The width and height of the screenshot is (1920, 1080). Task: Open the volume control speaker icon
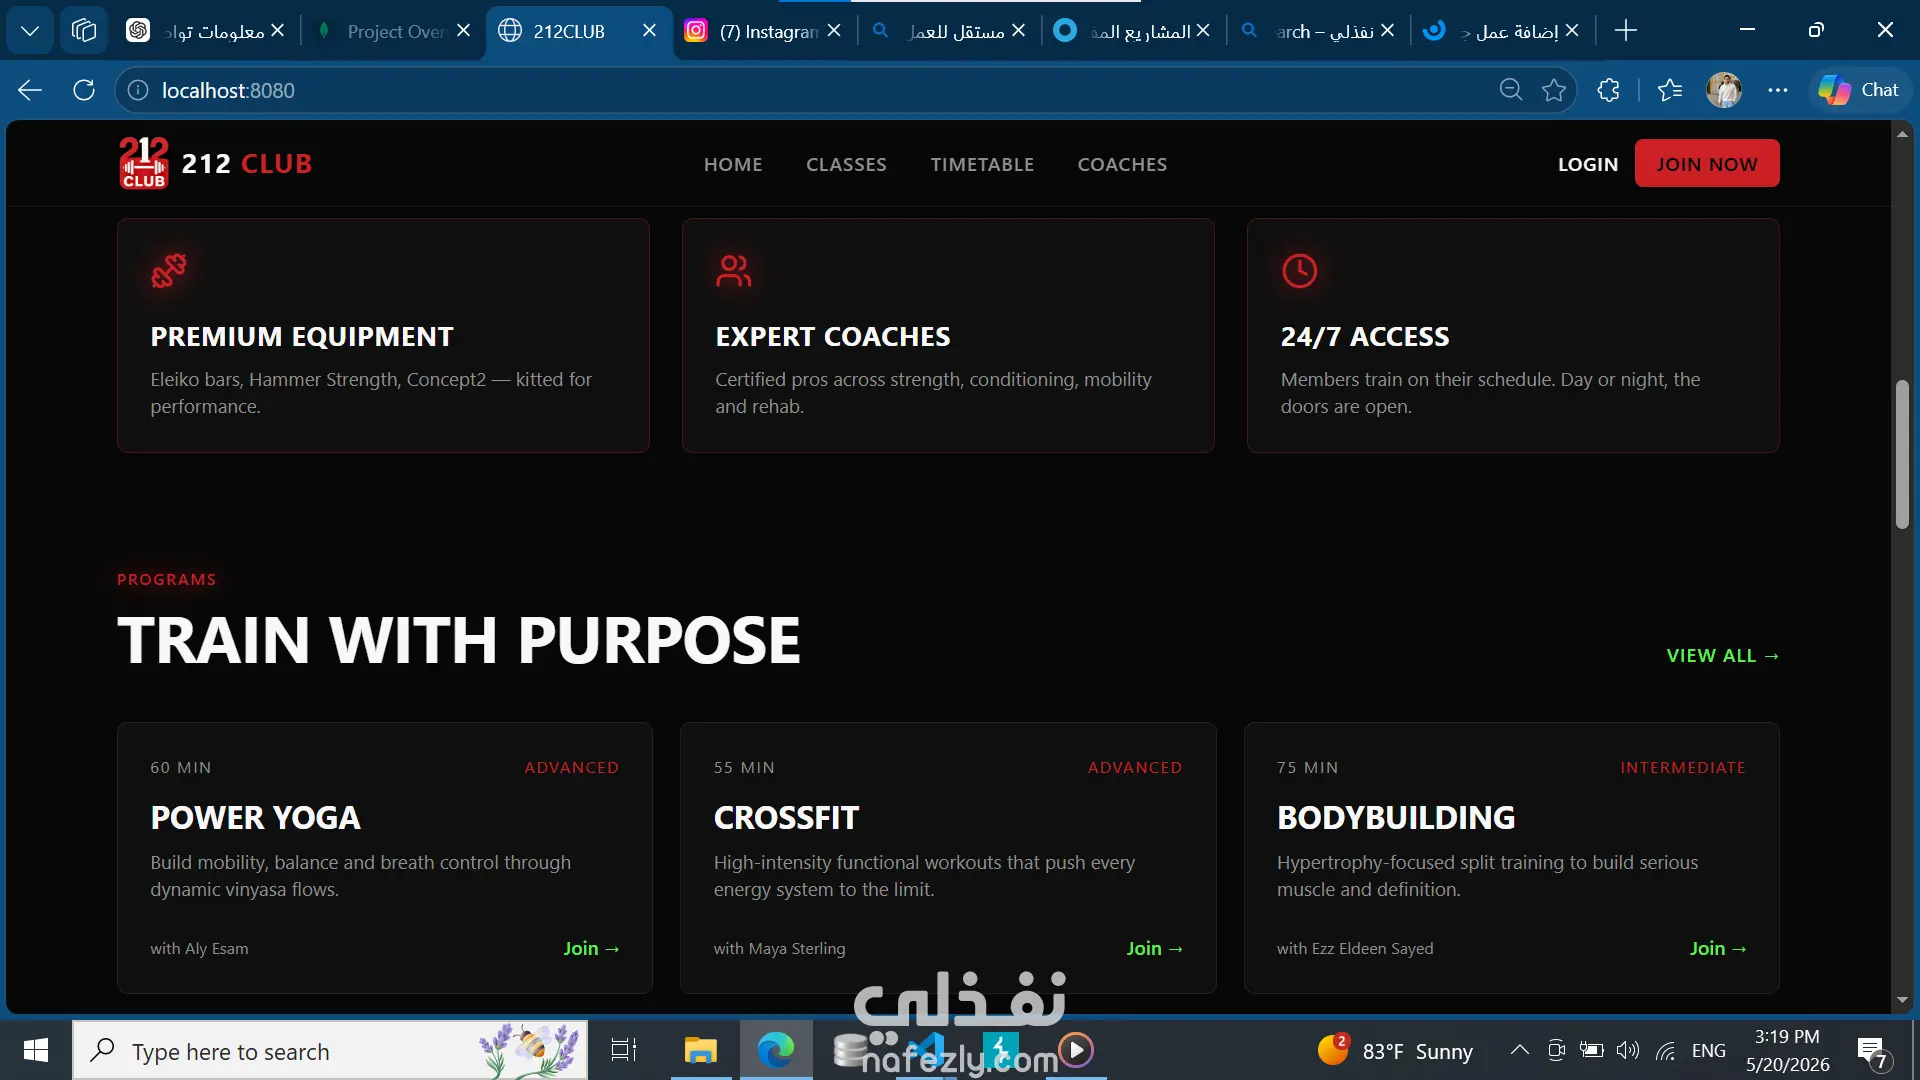[x=1628, y=1050]
